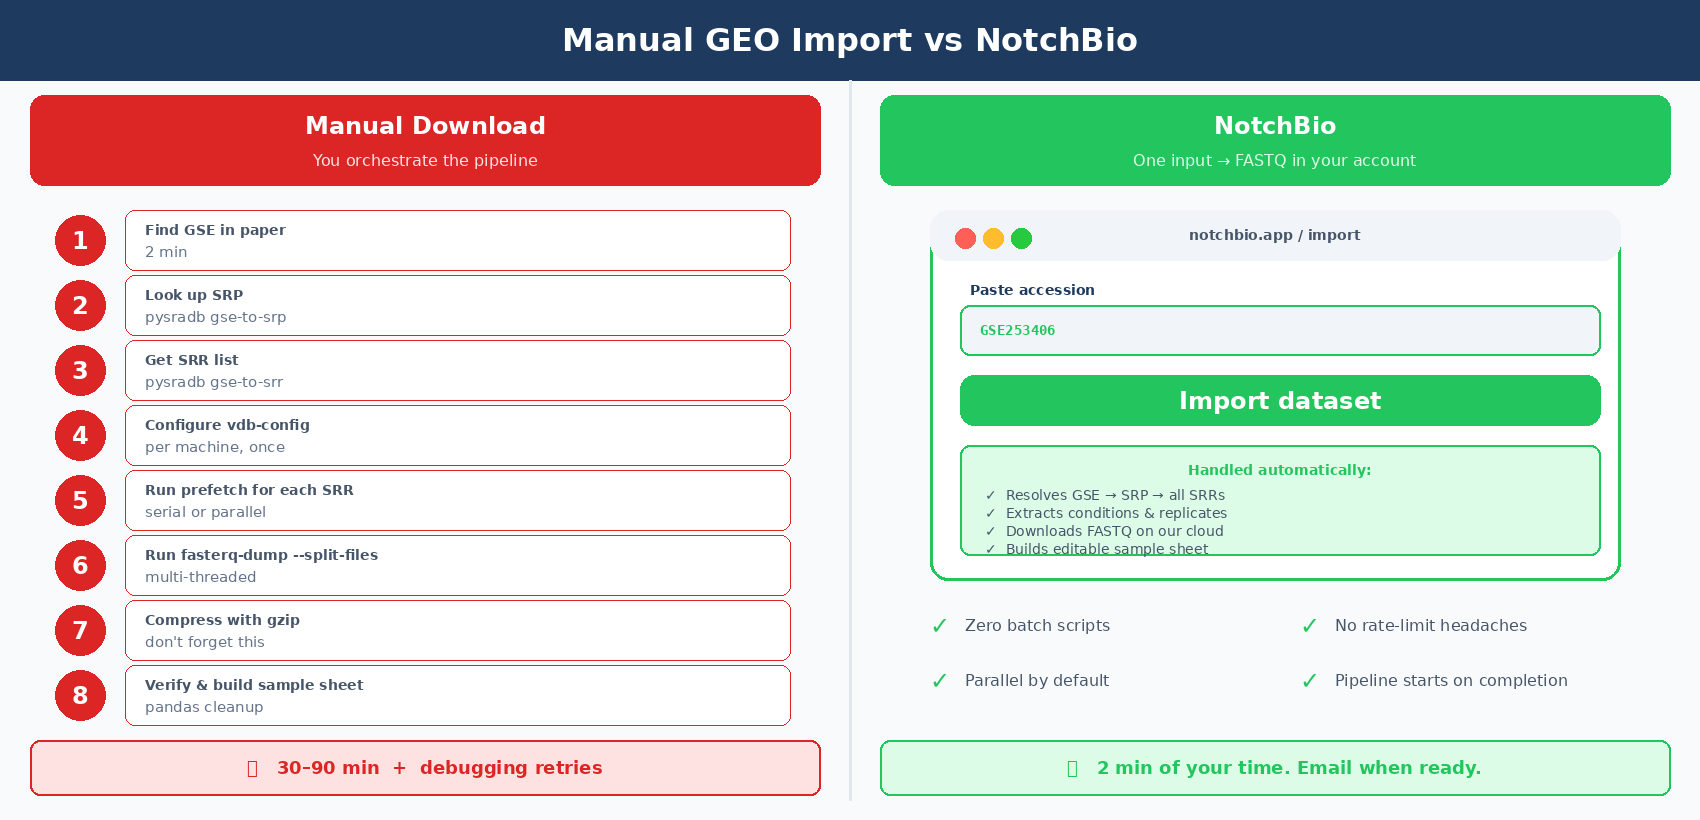Screen dimensions: 1700x820
Task: Click the 2 min of your time banner
Action: tap(1275, 768)
